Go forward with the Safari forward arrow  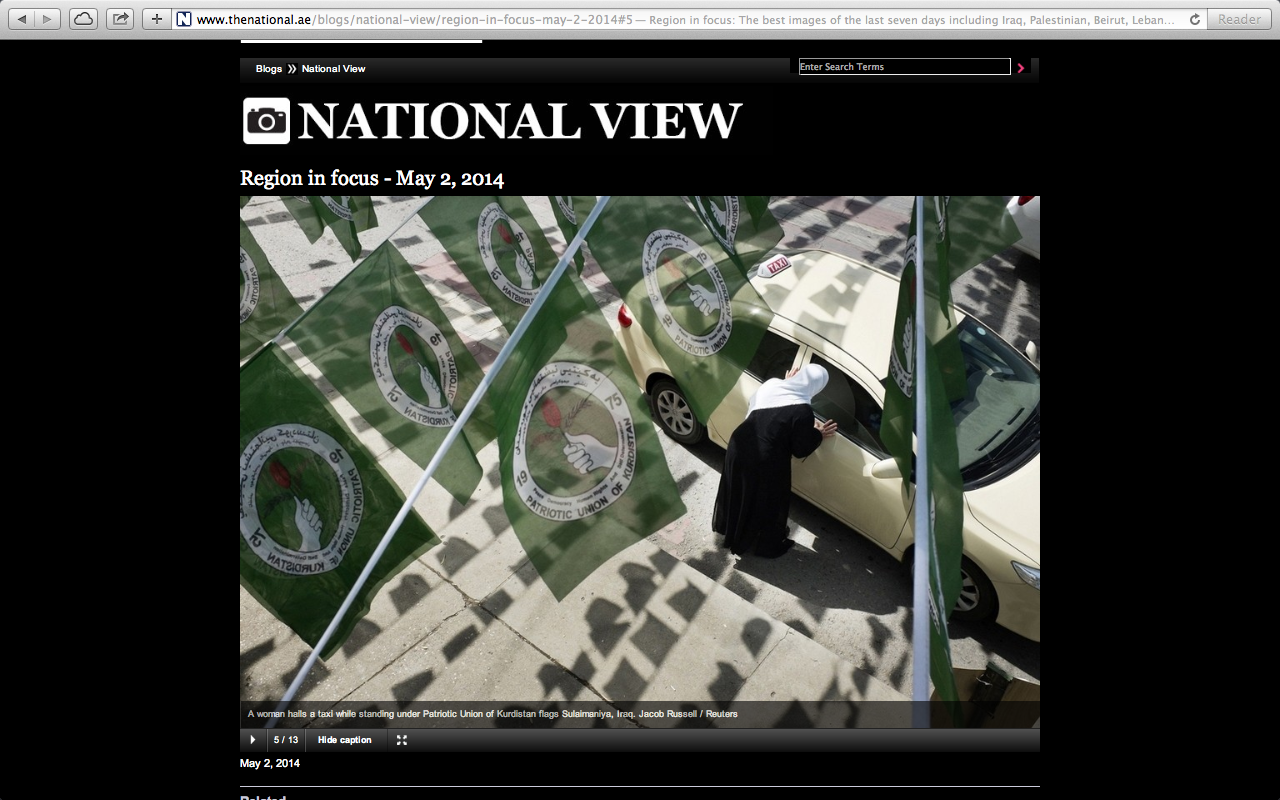click(x=48, y=18)
